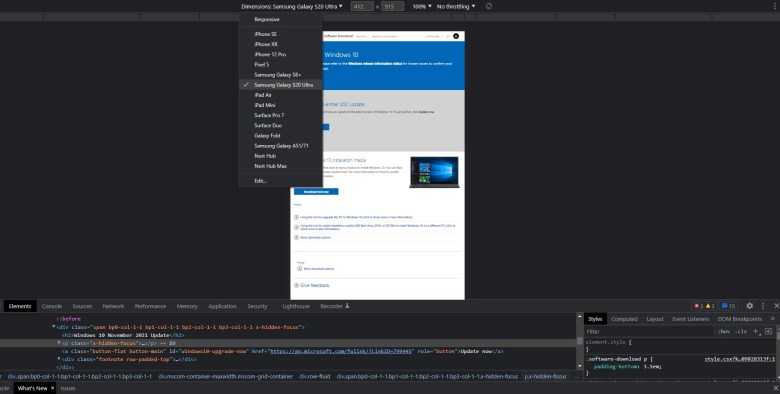Open the three-dot customize DevTools menu
This screenshot has height=394, width=780.
(763, 306)
